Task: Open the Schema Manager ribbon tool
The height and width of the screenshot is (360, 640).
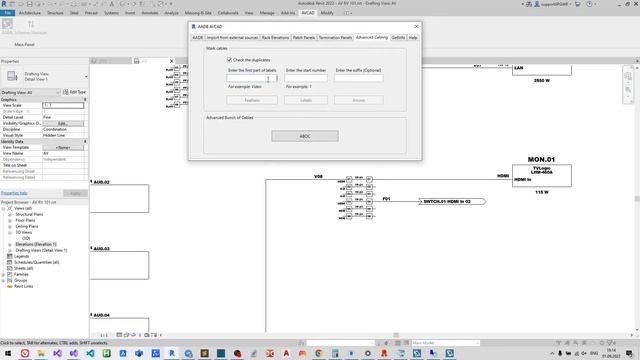Action: point(31,27)
